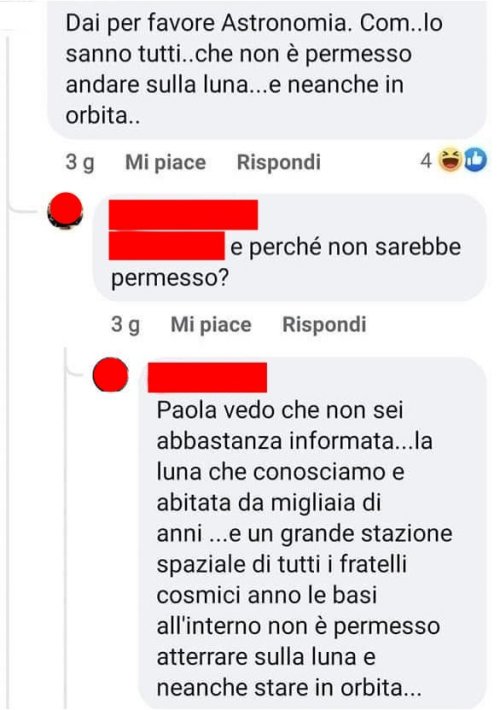500x710 pixels.
Task: Open redacted author name above 'Paola vedo'
Action: coord(207,377)
